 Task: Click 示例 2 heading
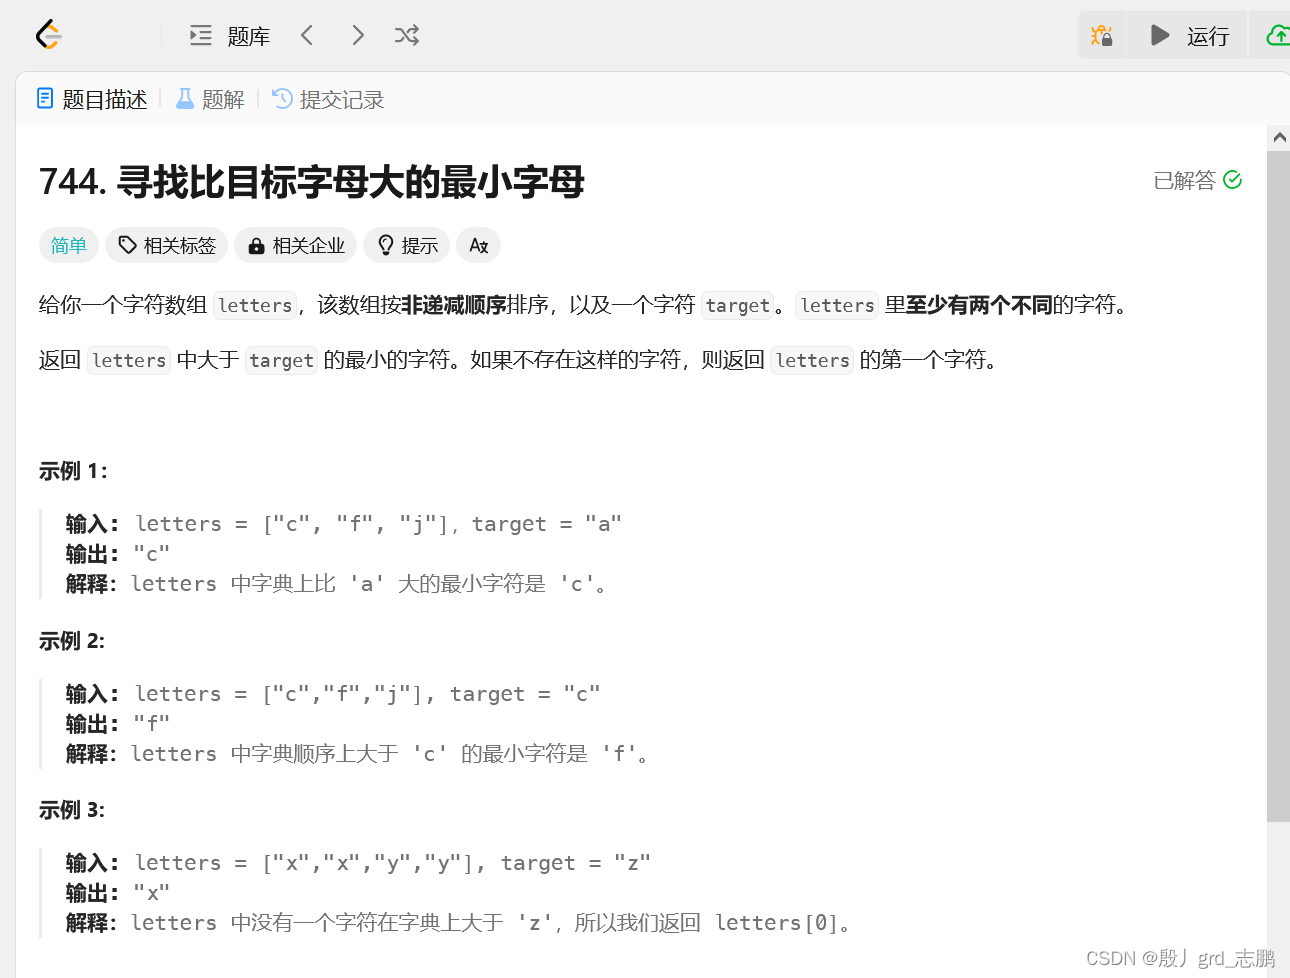[72, 641]
